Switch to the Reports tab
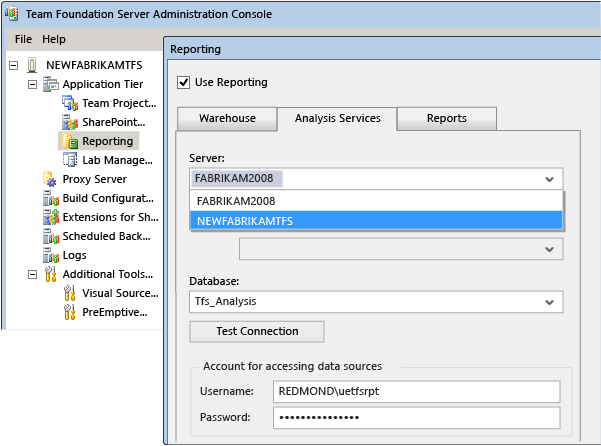601x446 pixels. (x=447, y=118)
